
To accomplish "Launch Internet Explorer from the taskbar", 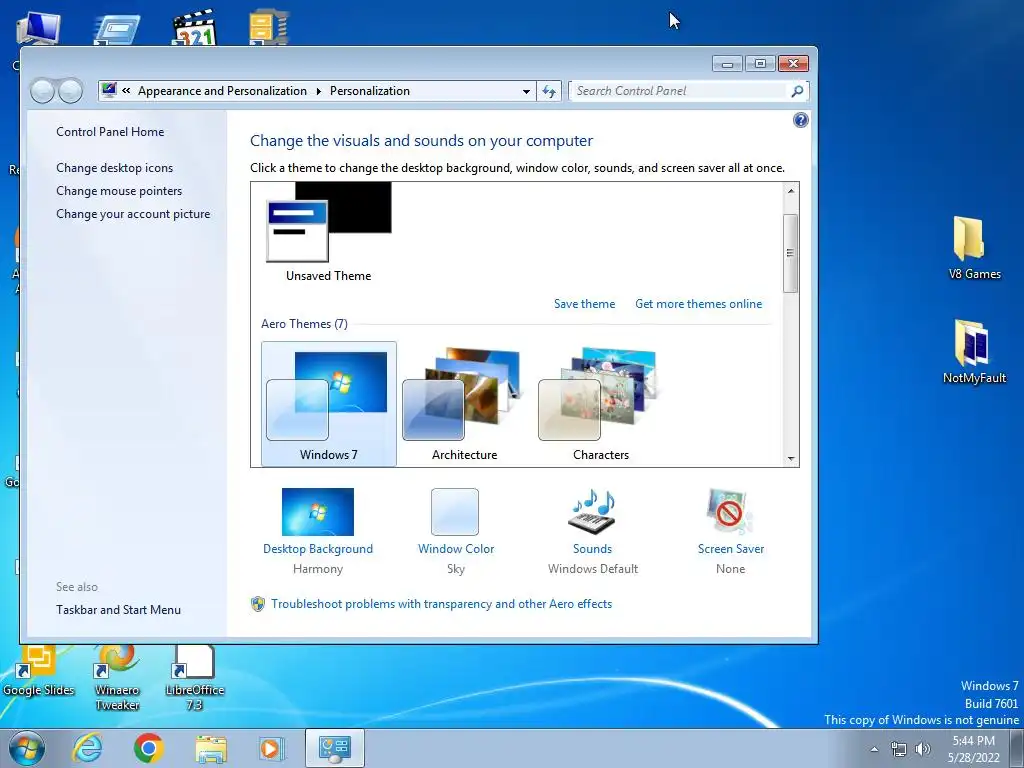I will coord(88,748).
